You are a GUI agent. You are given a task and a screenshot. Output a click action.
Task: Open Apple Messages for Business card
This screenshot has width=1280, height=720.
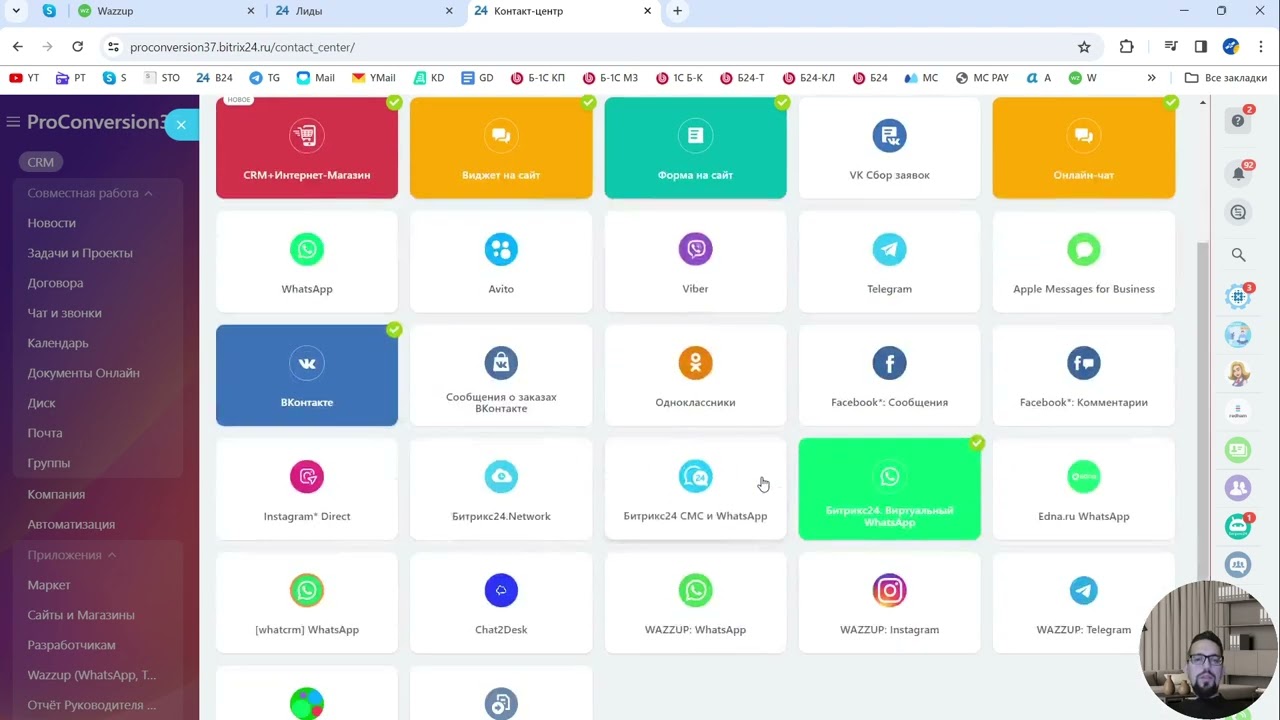1084,262
